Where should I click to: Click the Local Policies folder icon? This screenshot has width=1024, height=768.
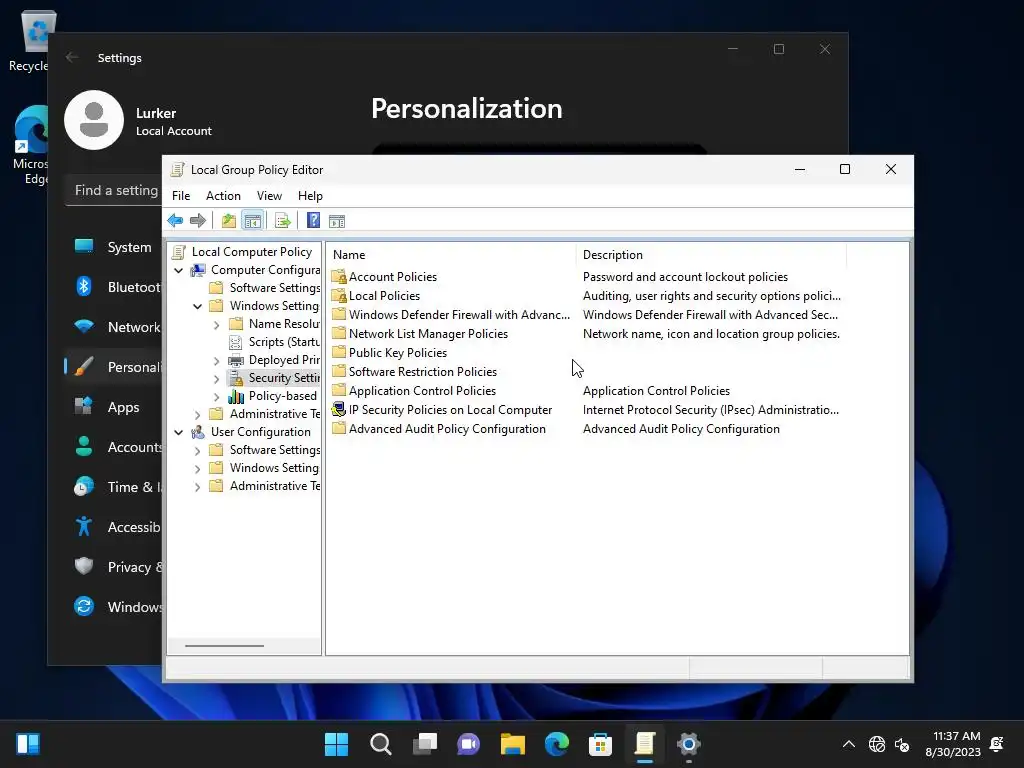click(338, 296)
